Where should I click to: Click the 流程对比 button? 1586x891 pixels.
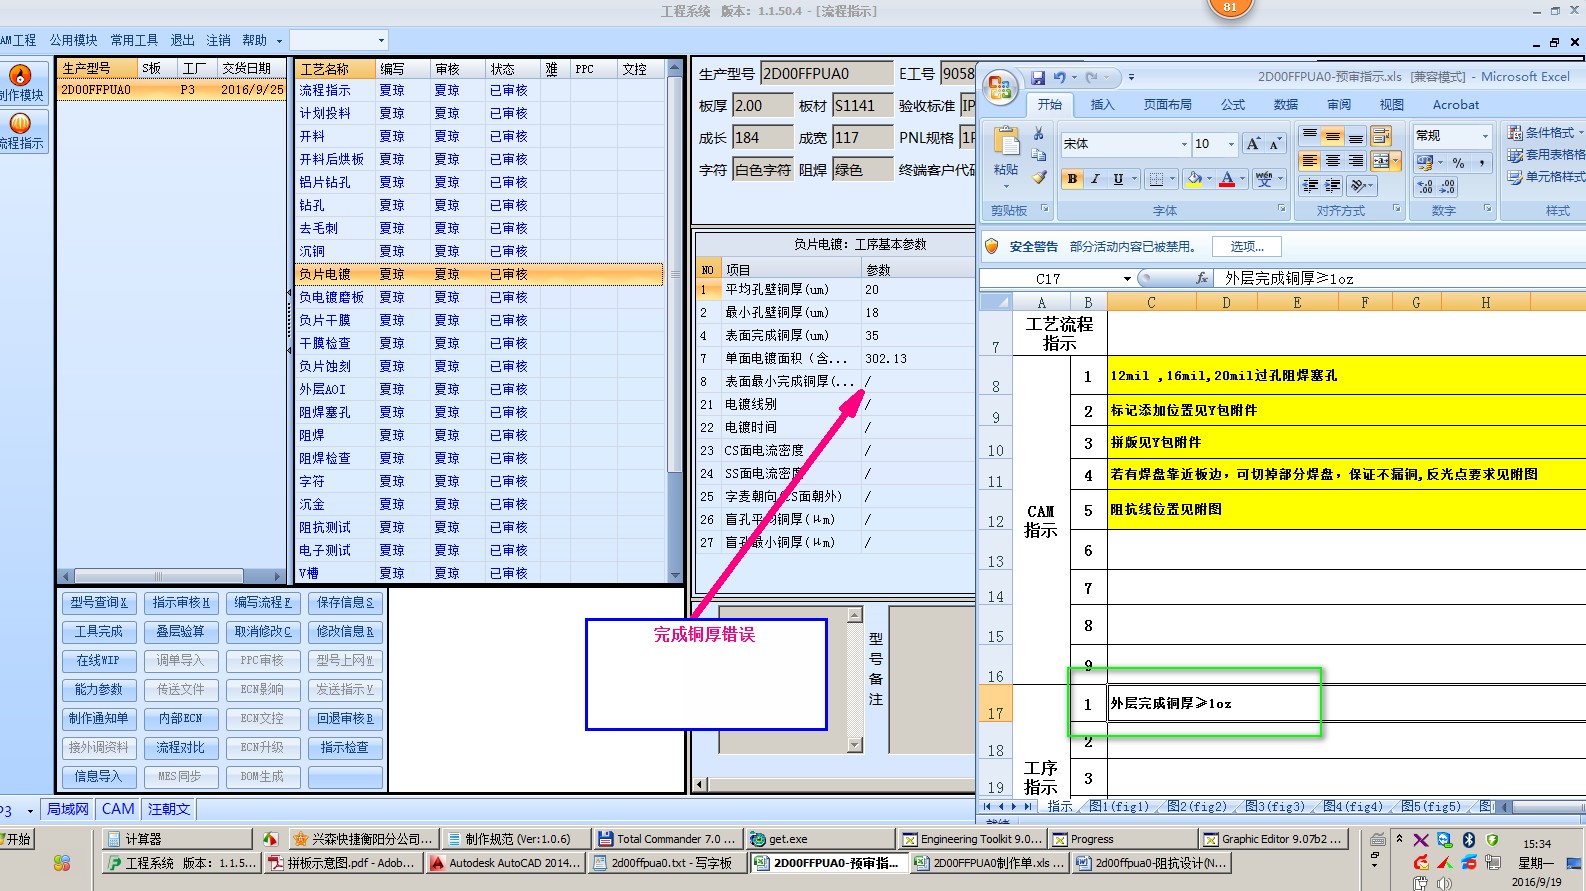click(x=181, y=747)
